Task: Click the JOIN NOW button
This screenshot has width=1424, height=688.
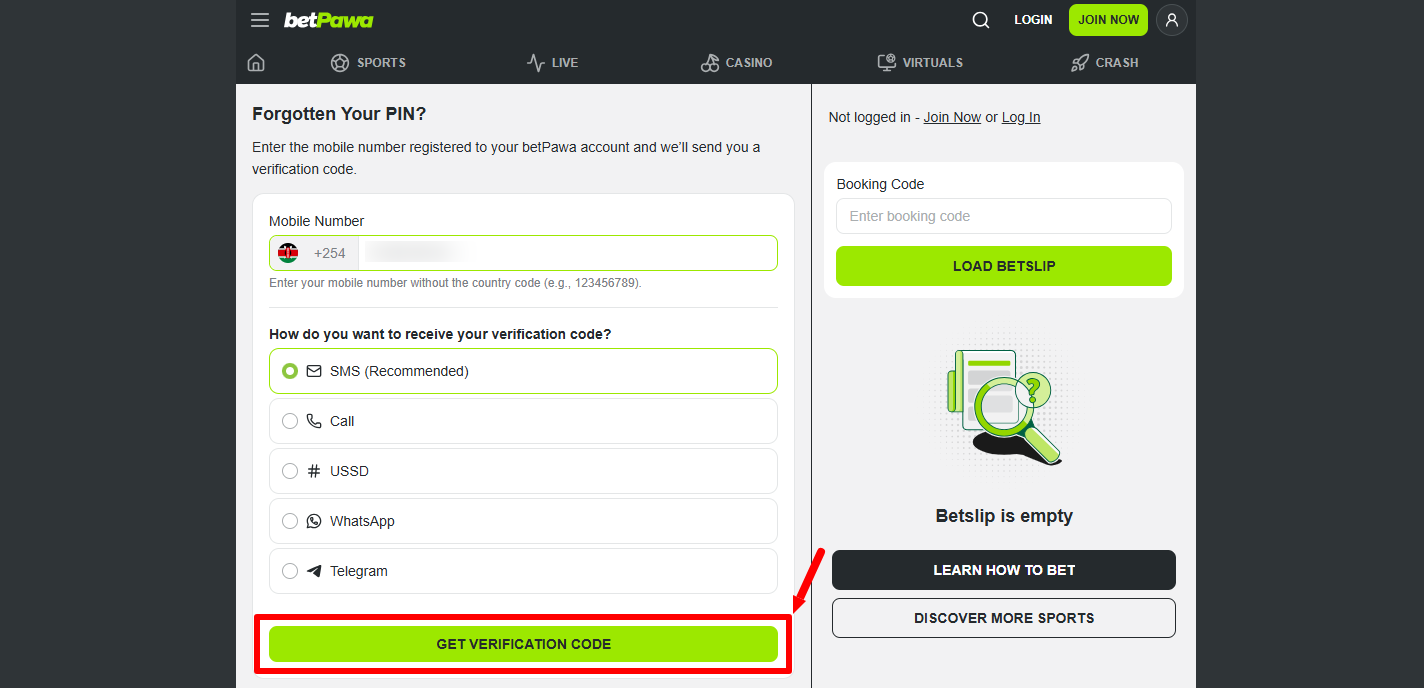Action: [1108, 20]
